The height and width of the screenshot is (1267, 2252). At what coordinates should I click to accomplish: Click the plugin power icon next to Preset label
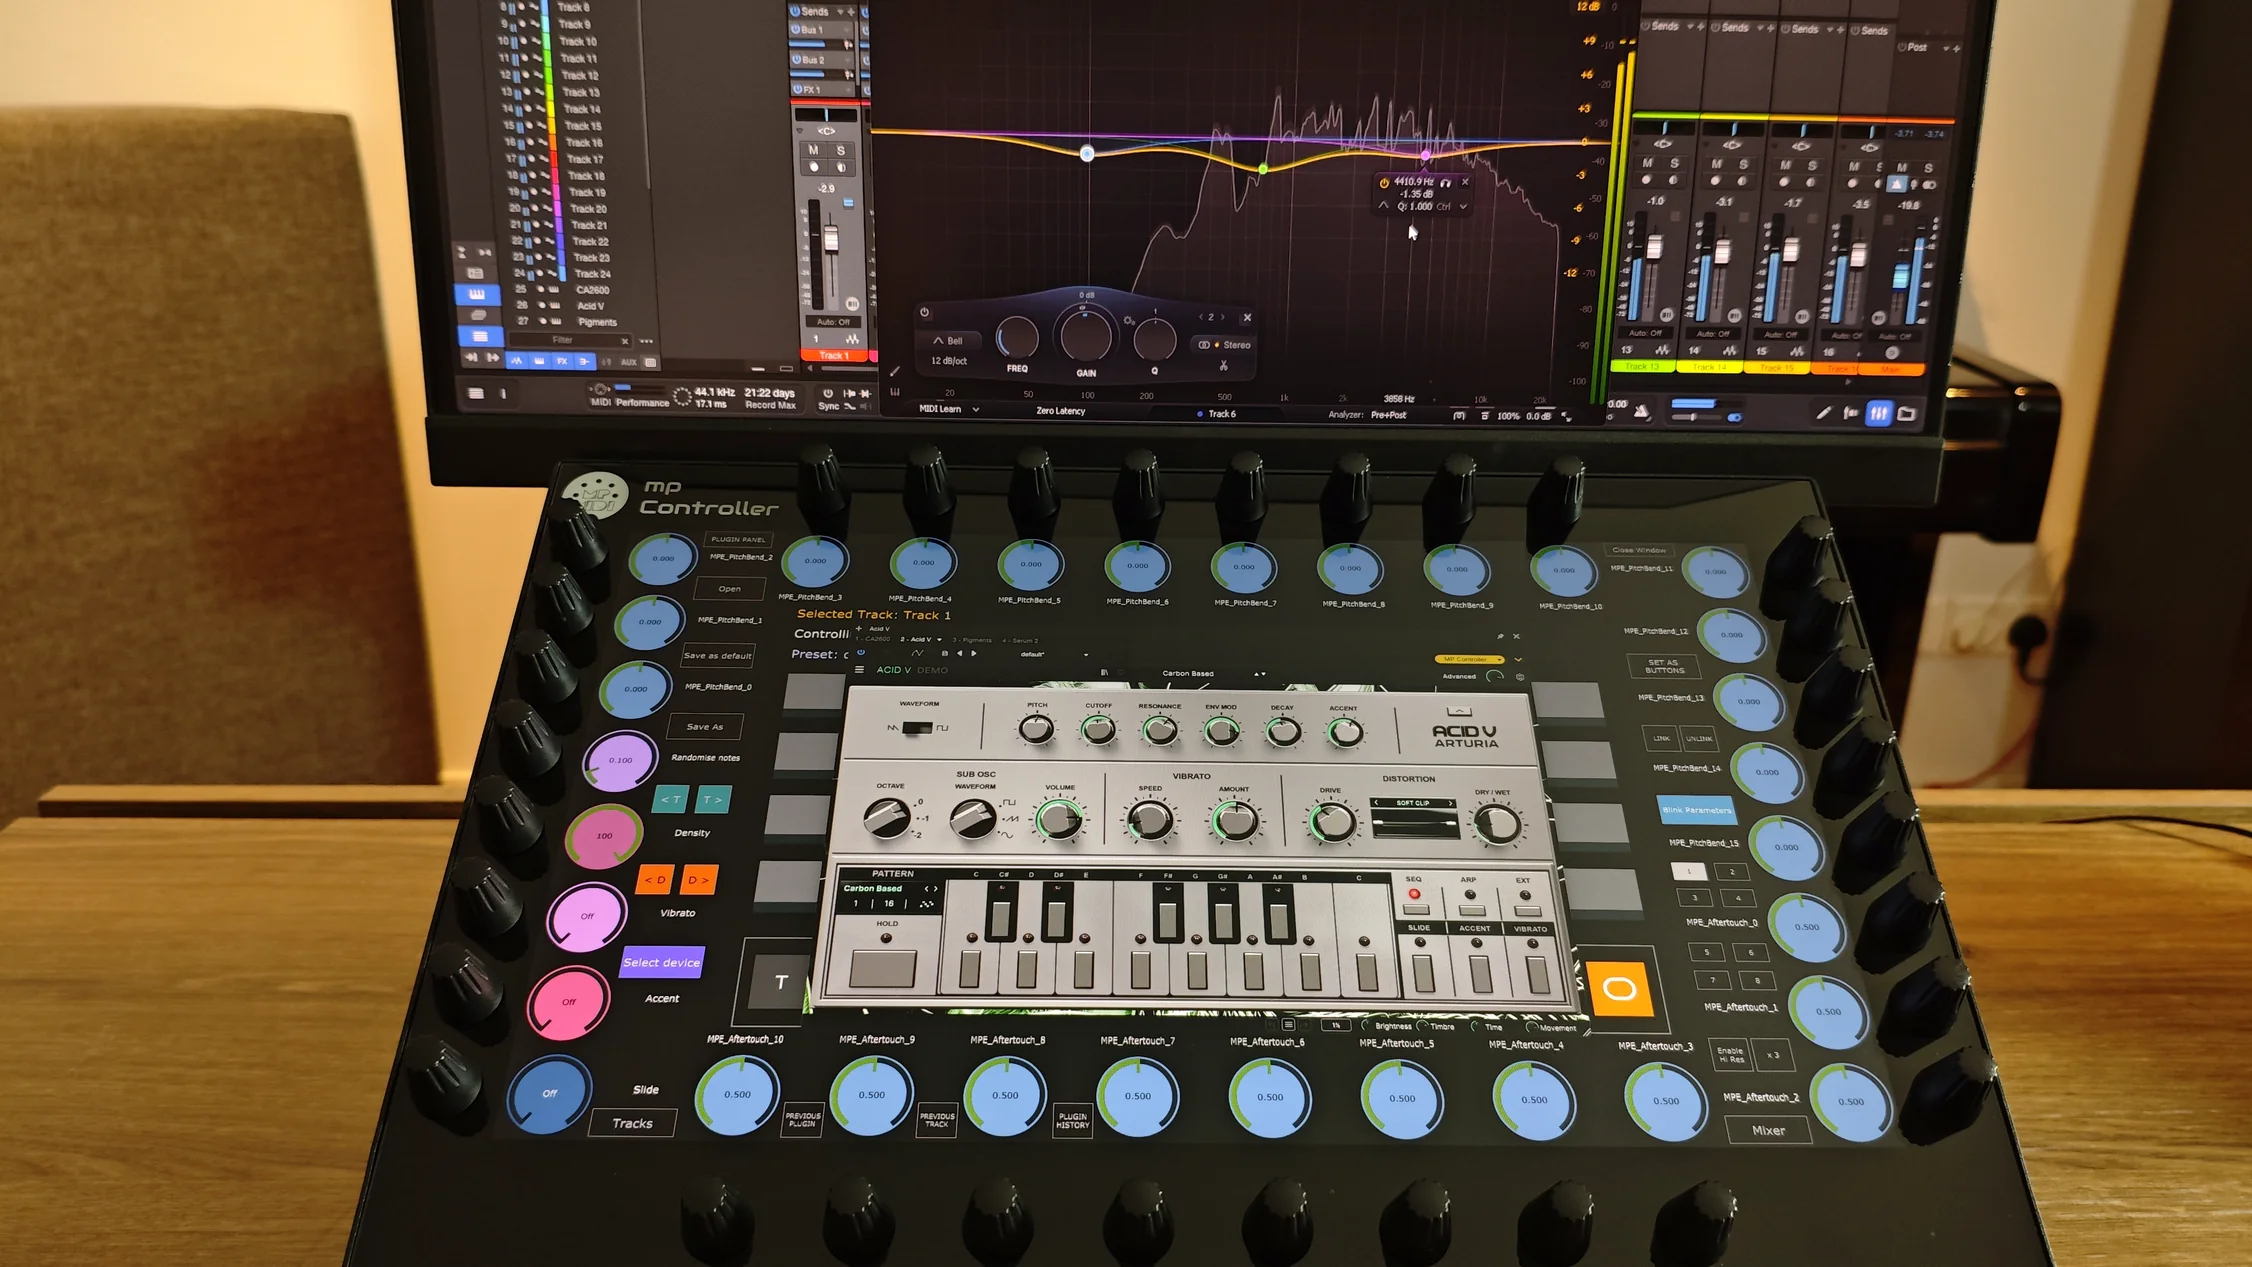tap(860, 653)
